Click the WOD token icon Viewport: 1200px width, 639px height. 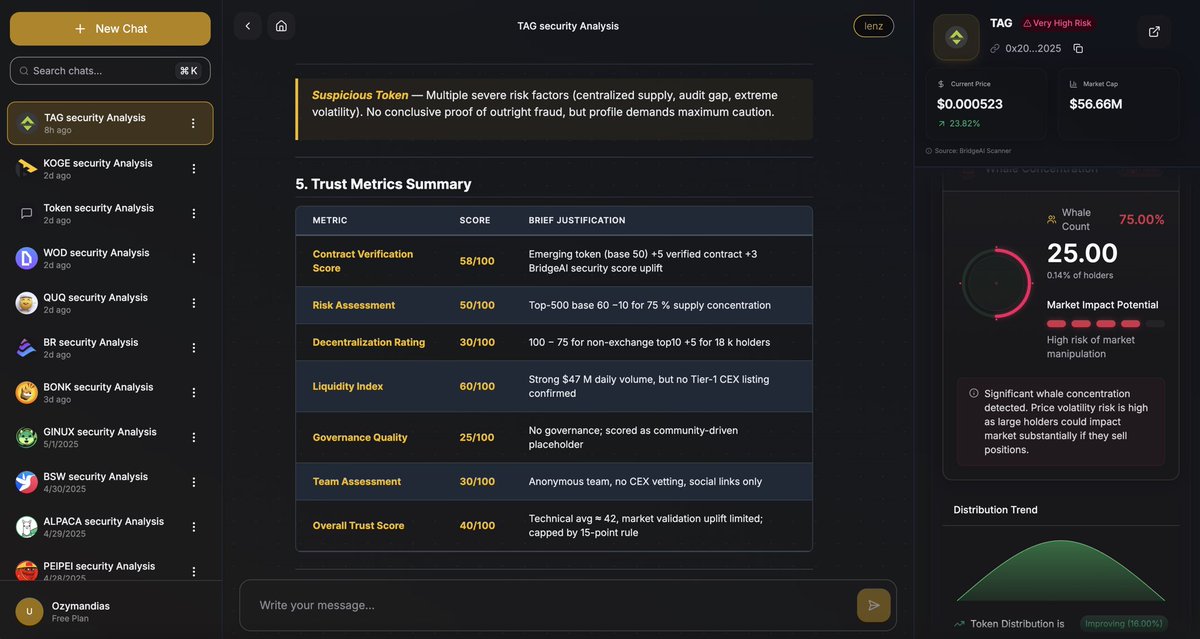(x=27, y=258)
